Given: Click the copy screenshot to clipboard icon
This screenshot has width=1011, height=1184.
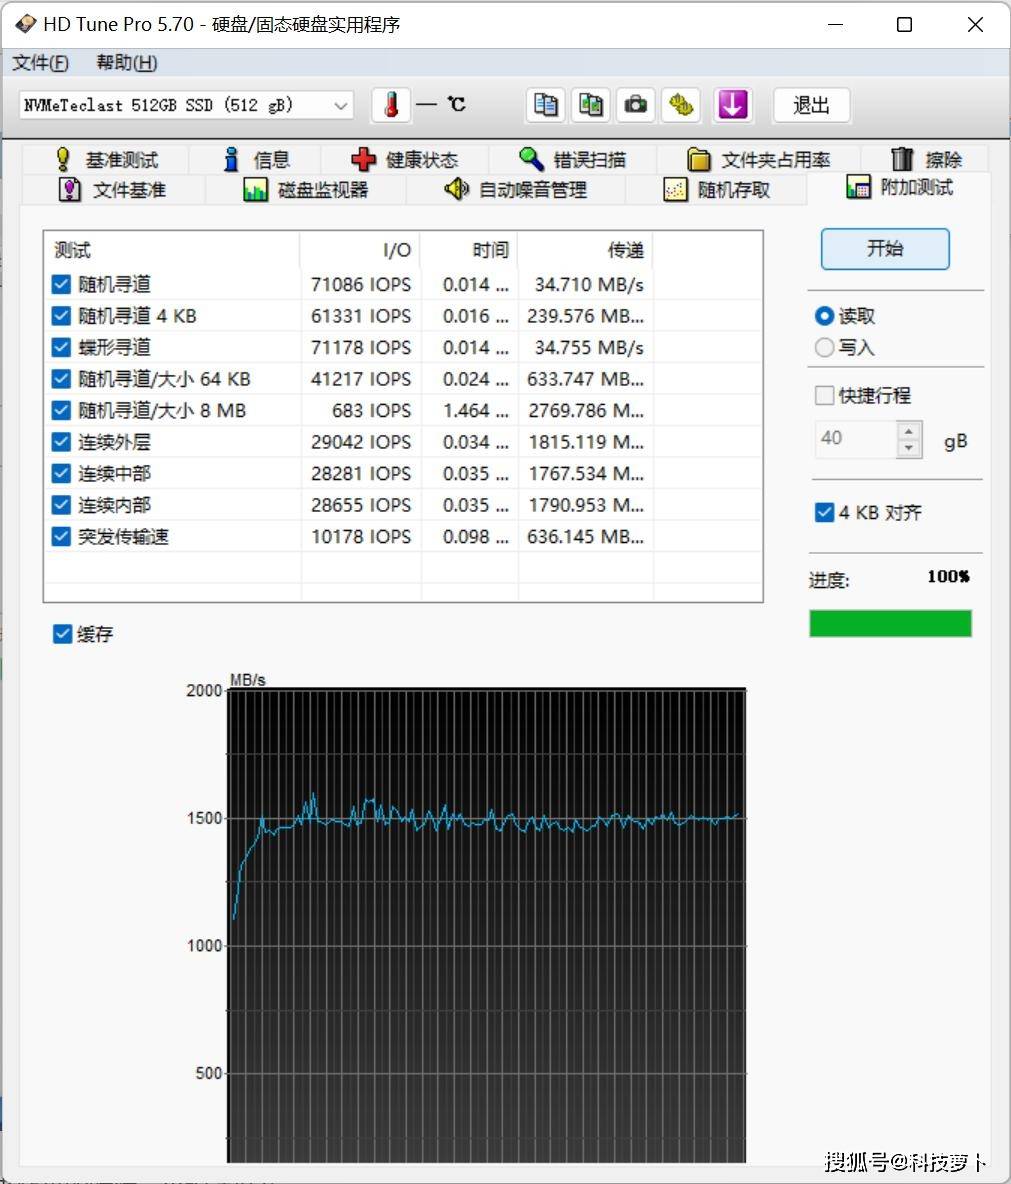Looking at the screenshot, I should (x=590, y=105).
